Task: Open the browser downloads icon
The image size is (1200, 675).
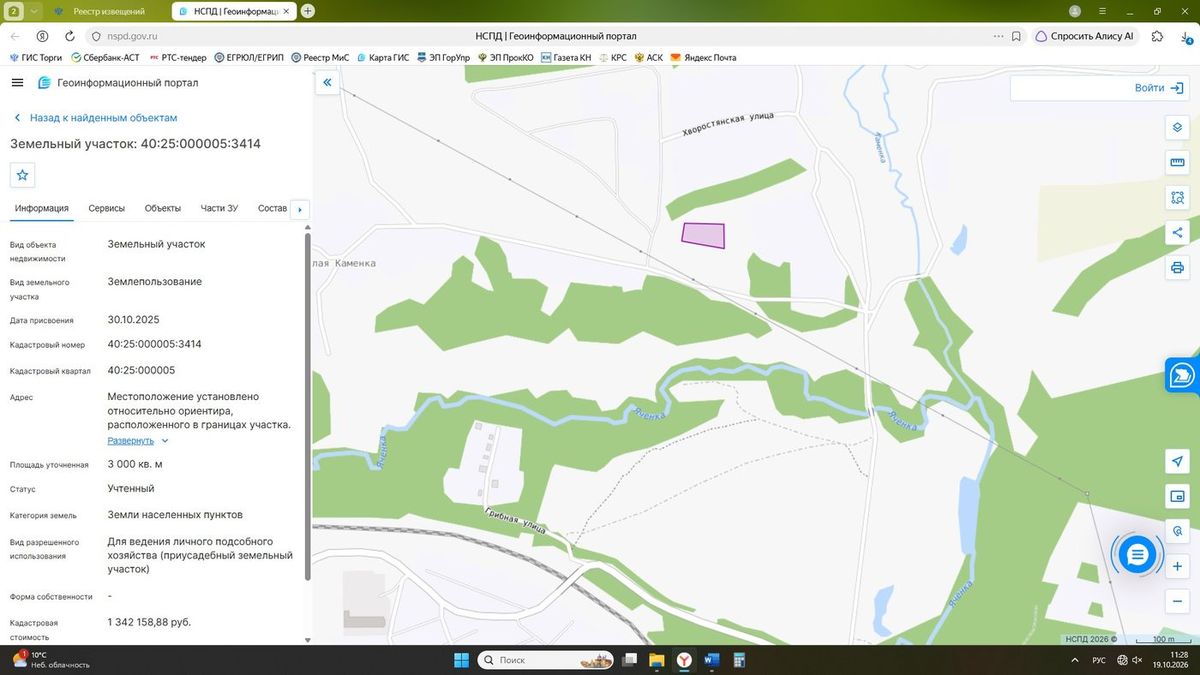Action: pyautogui.click(x=1184, y=36)
